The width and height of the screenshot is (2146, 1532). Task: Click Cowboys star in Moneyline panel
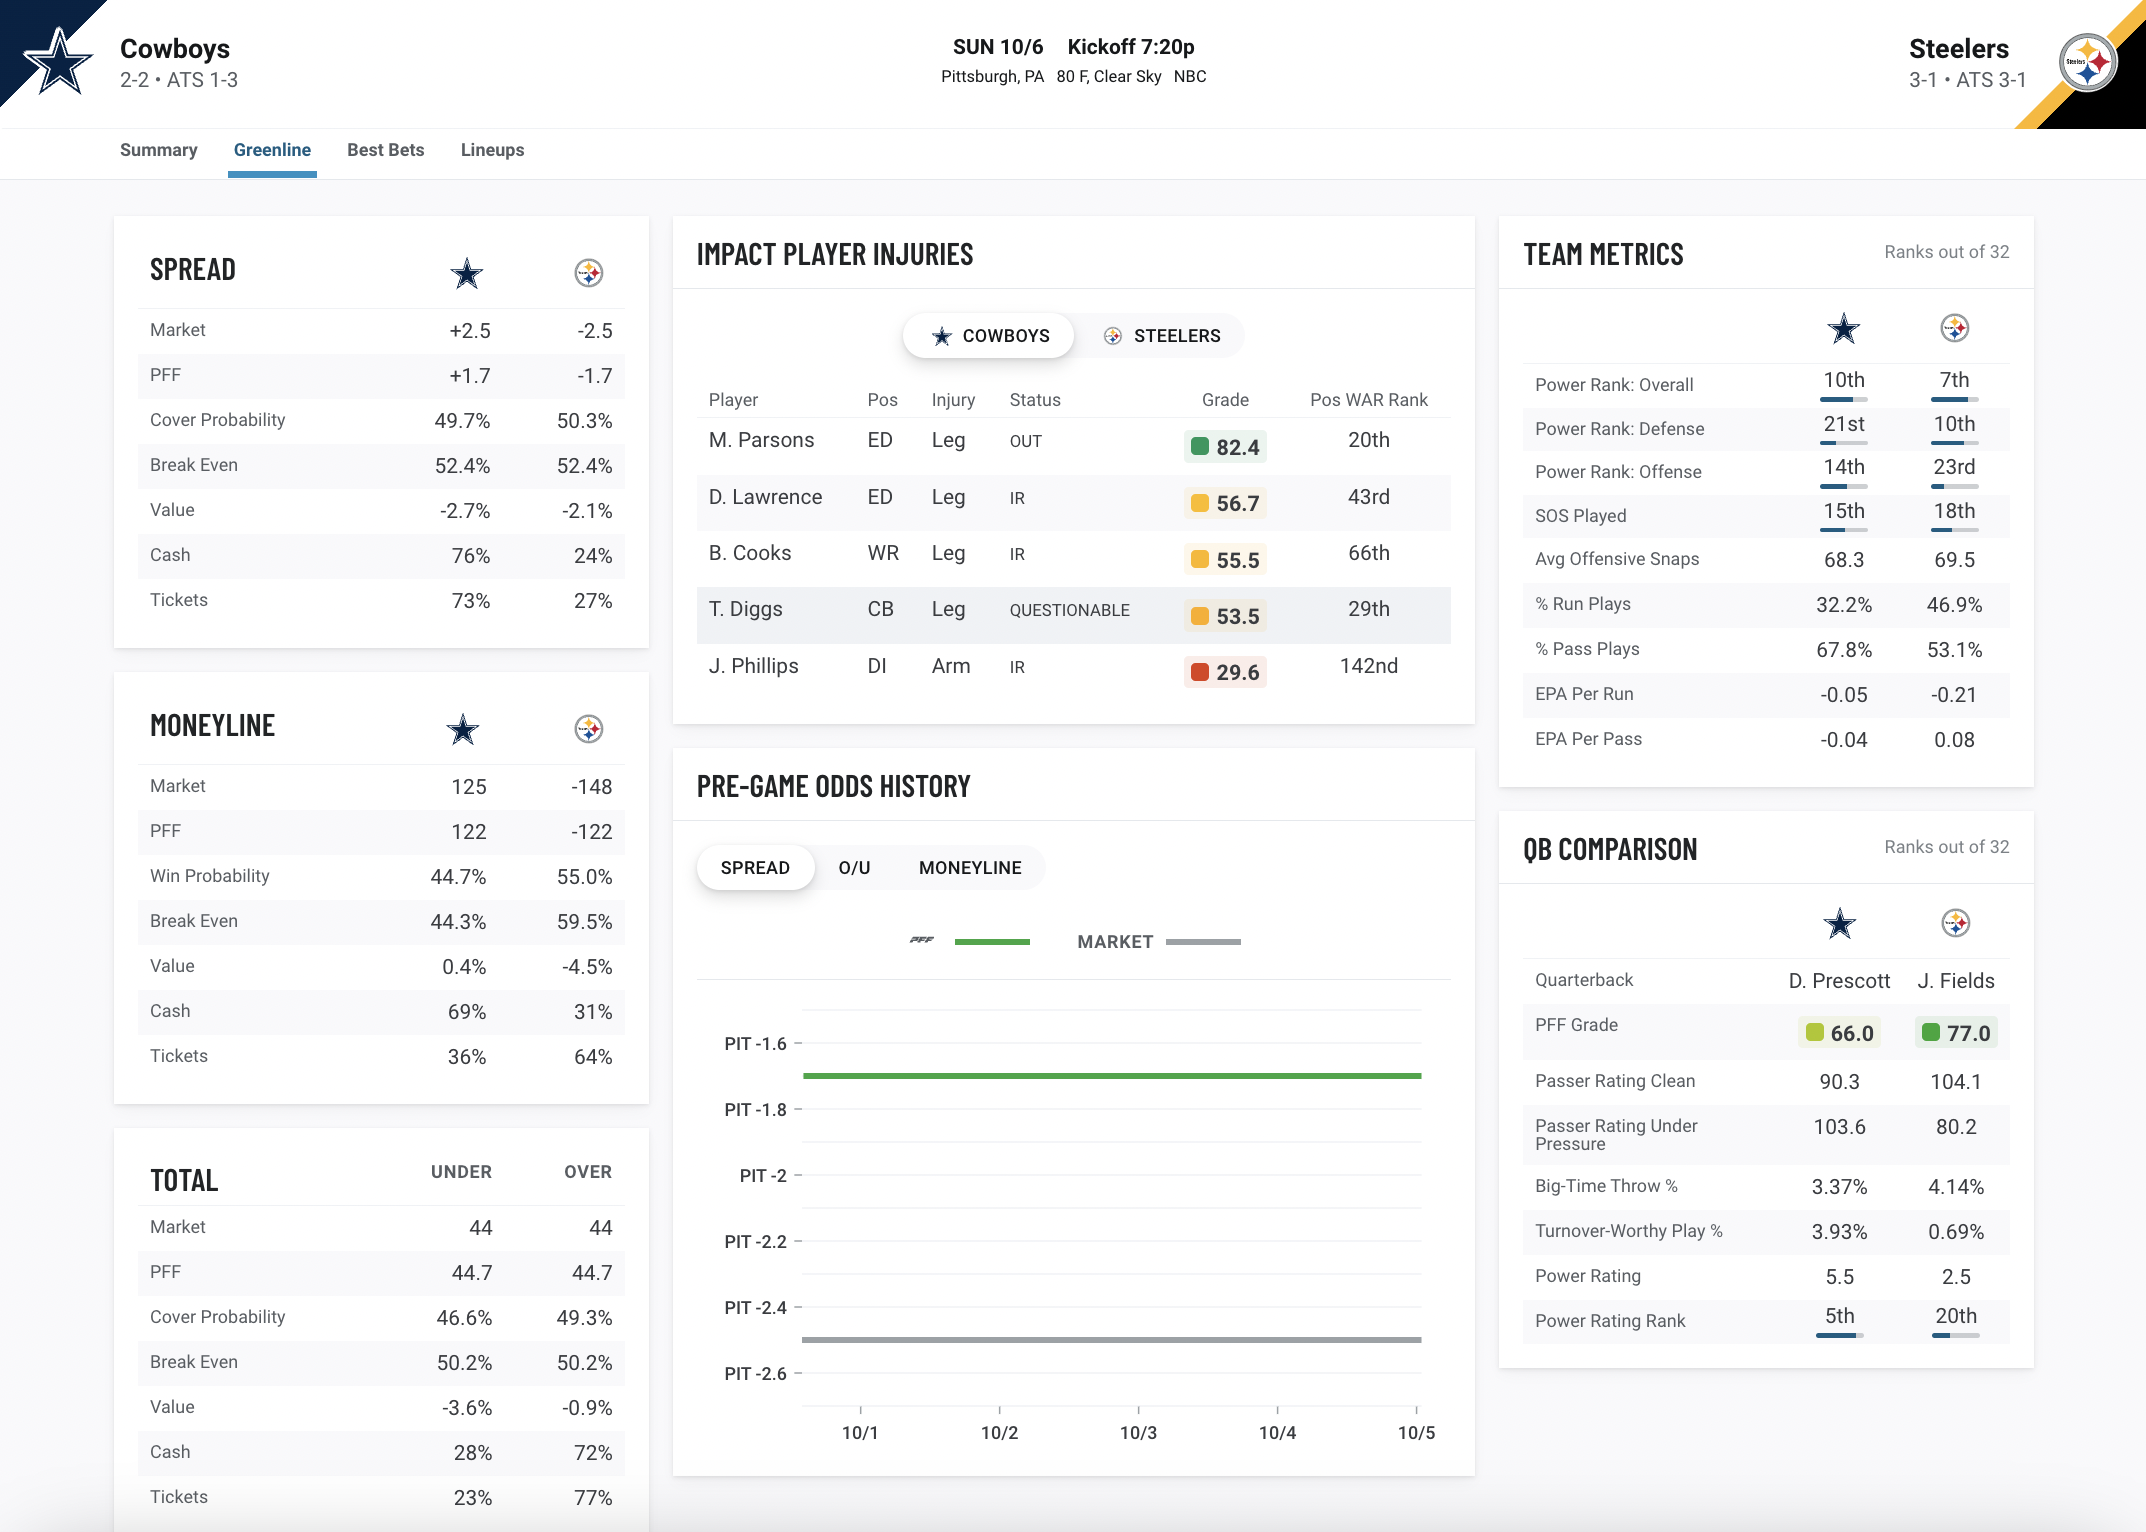coord(462,729)
